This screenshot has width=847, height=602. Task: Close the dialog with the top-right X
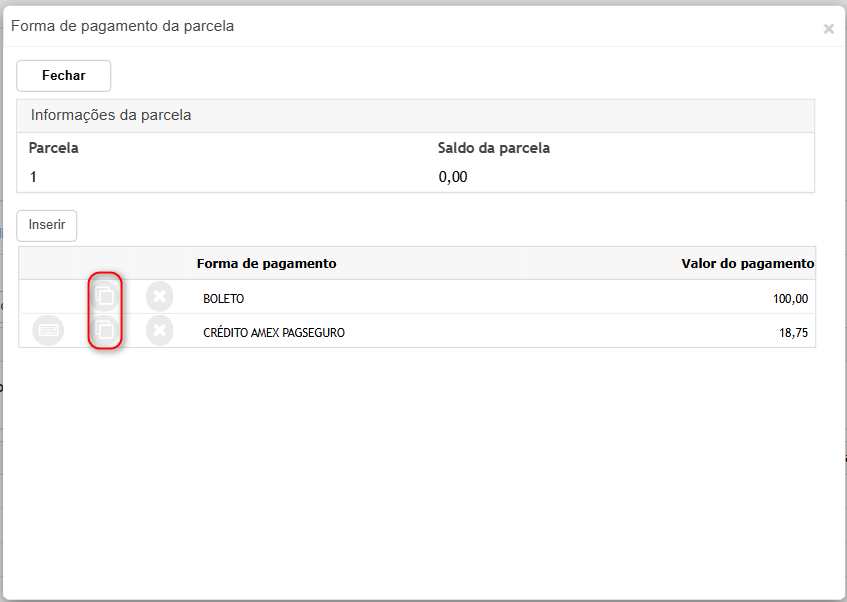(x=828, y=29)
